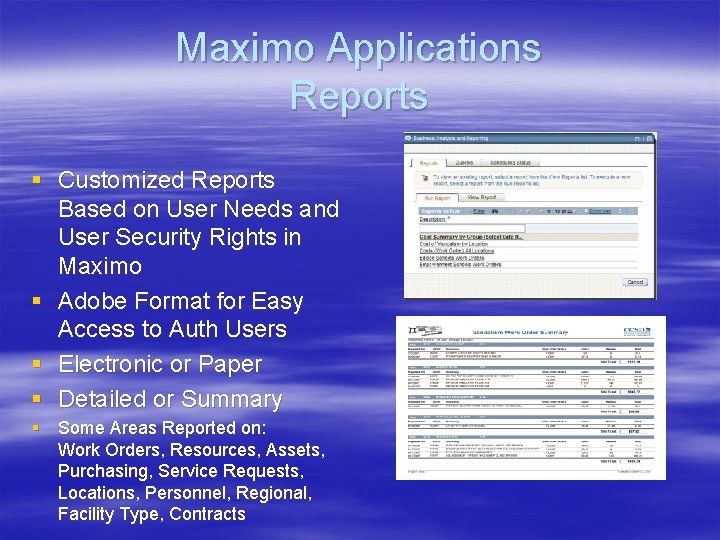
Task: Open the Costs (Work Order) All Locations report
Action: (x=456, y=251)
